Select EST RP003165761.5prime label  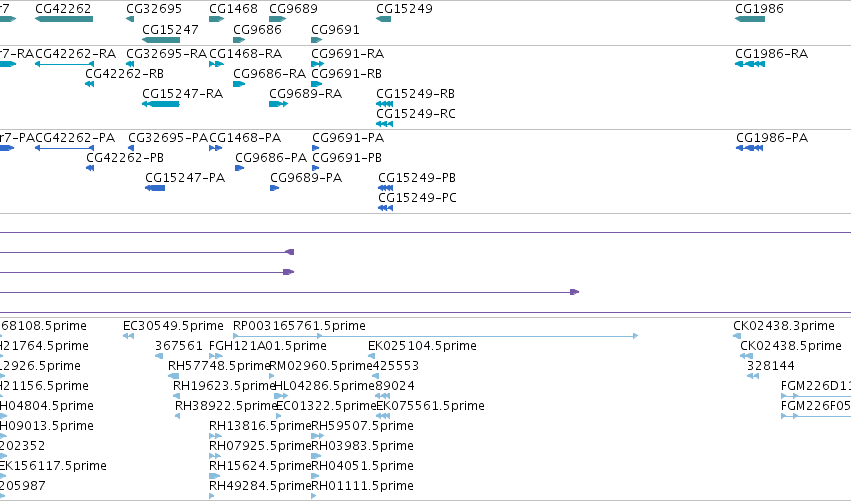pyautogui.click(x=299, y=326)
